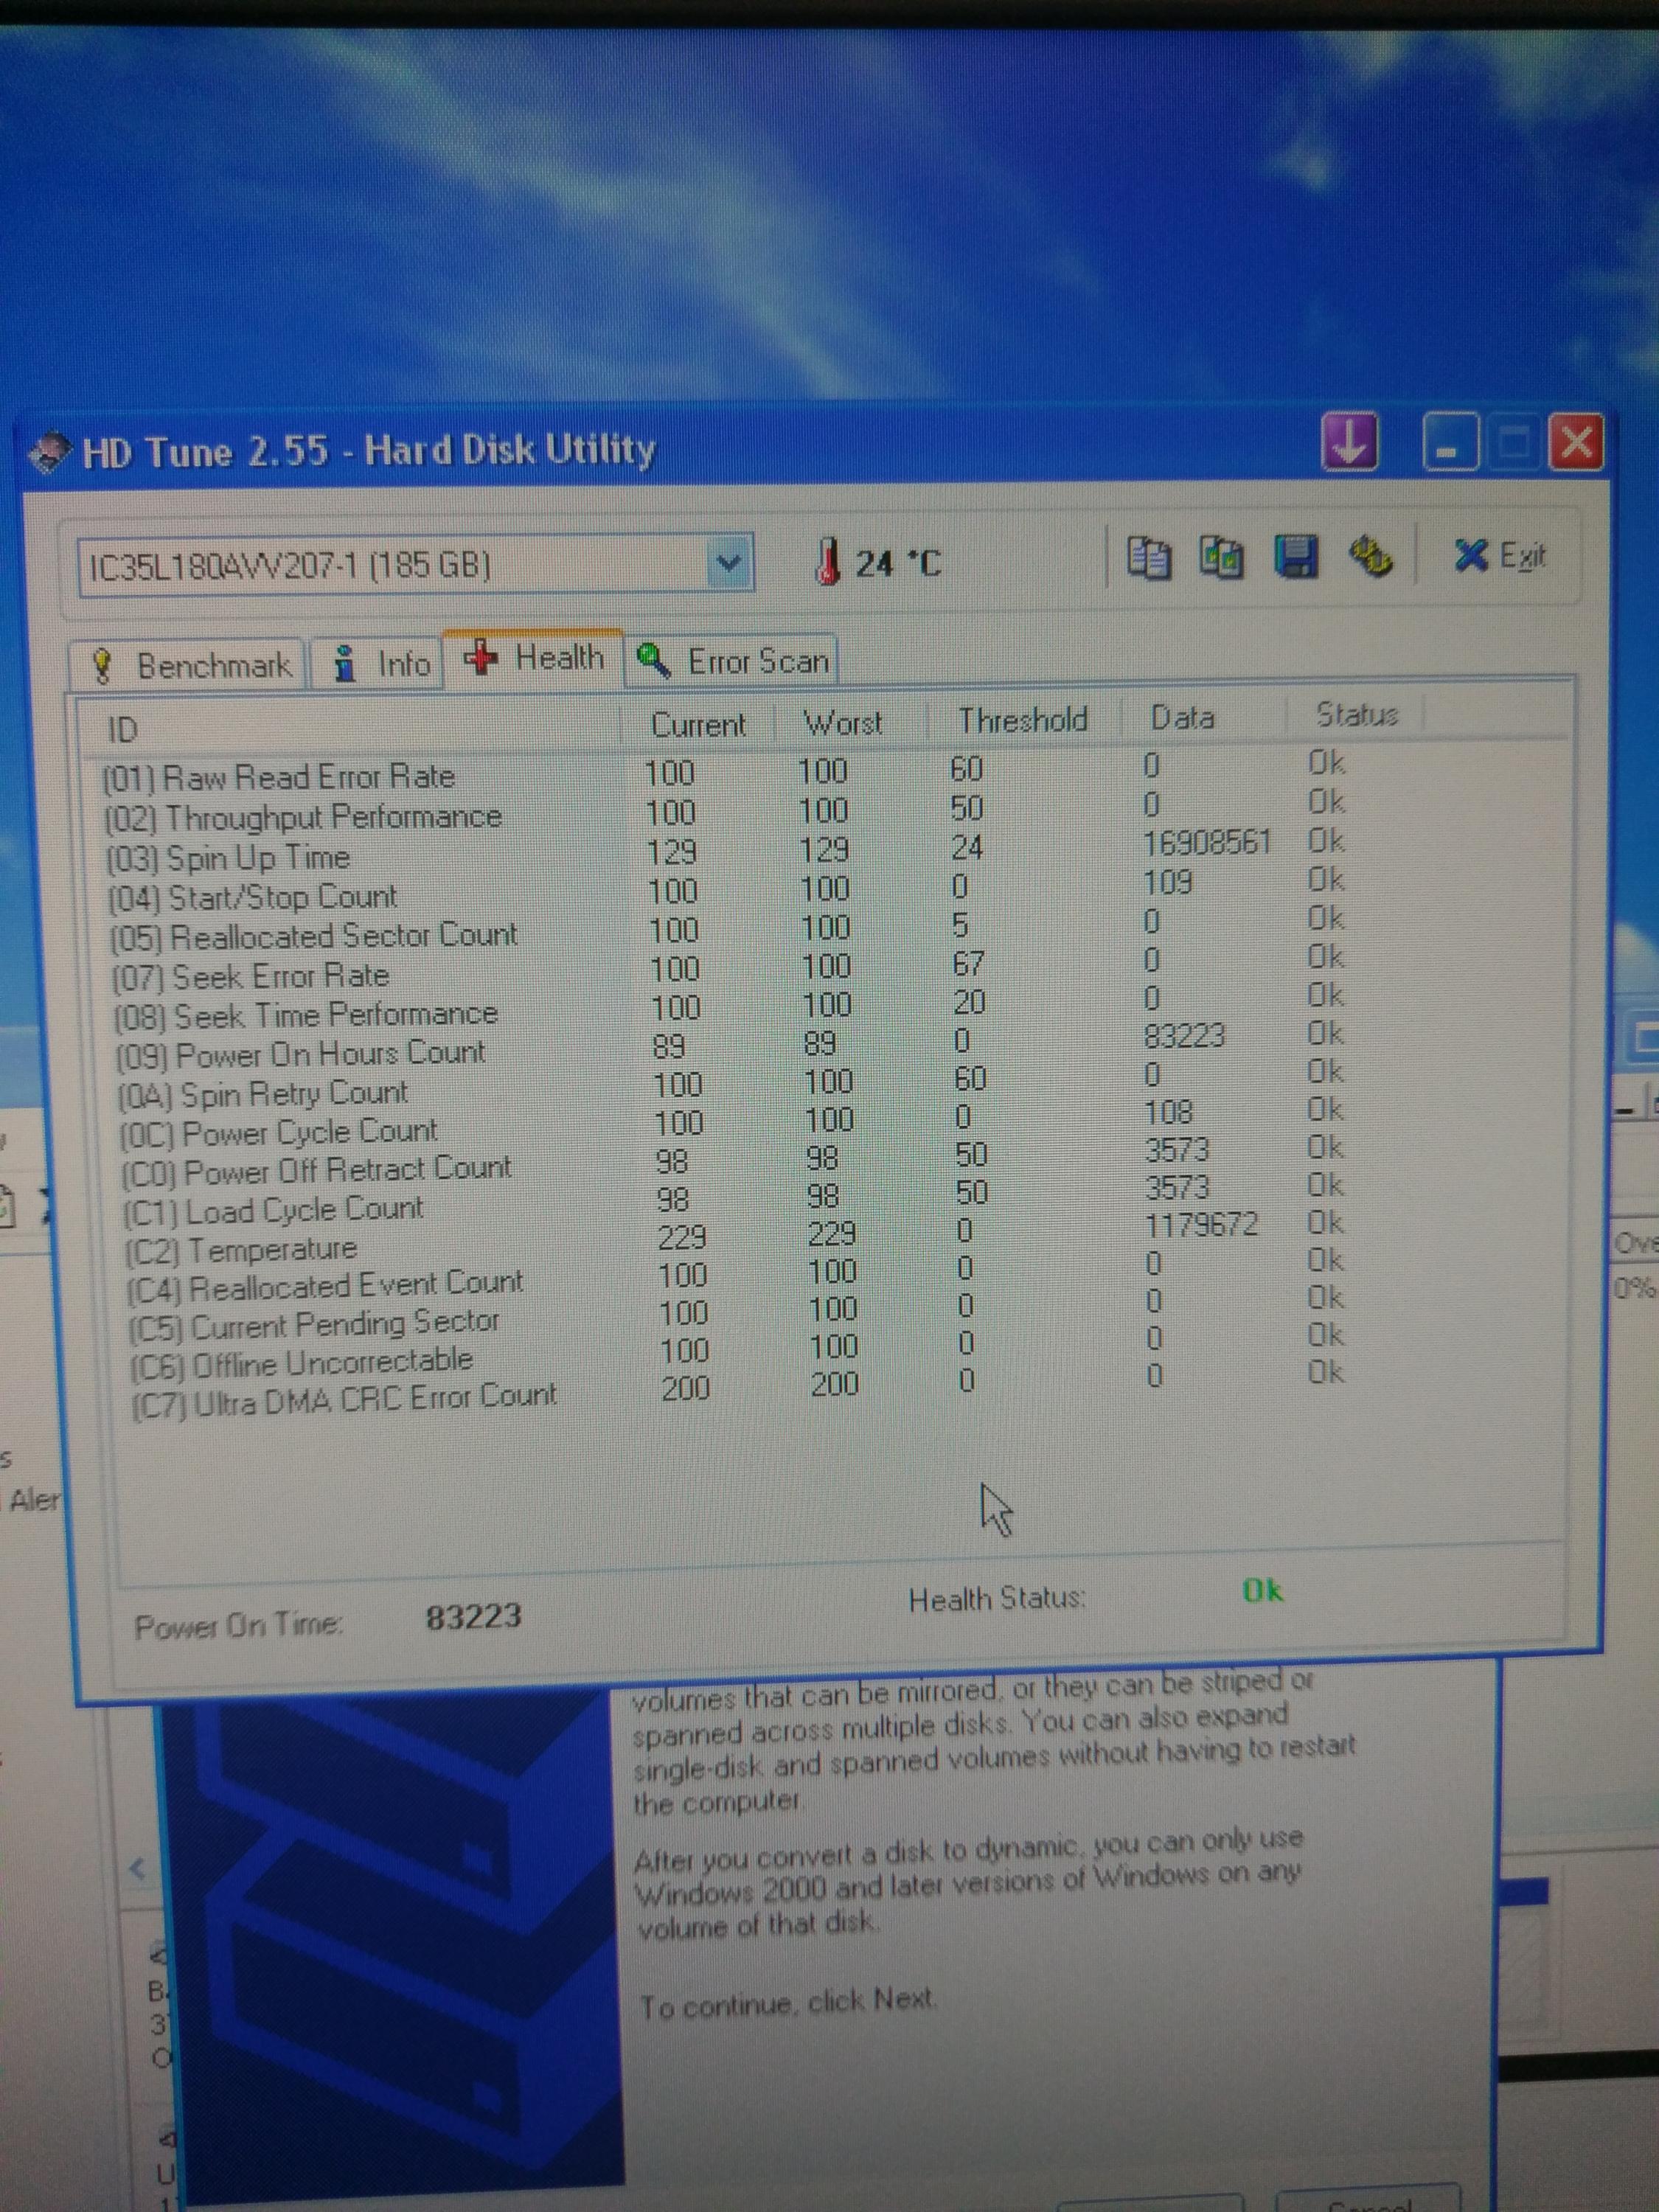This screenshot has height=2212, width=1659.
Task: Switch to the Benchmark tab
Action: 187,664
